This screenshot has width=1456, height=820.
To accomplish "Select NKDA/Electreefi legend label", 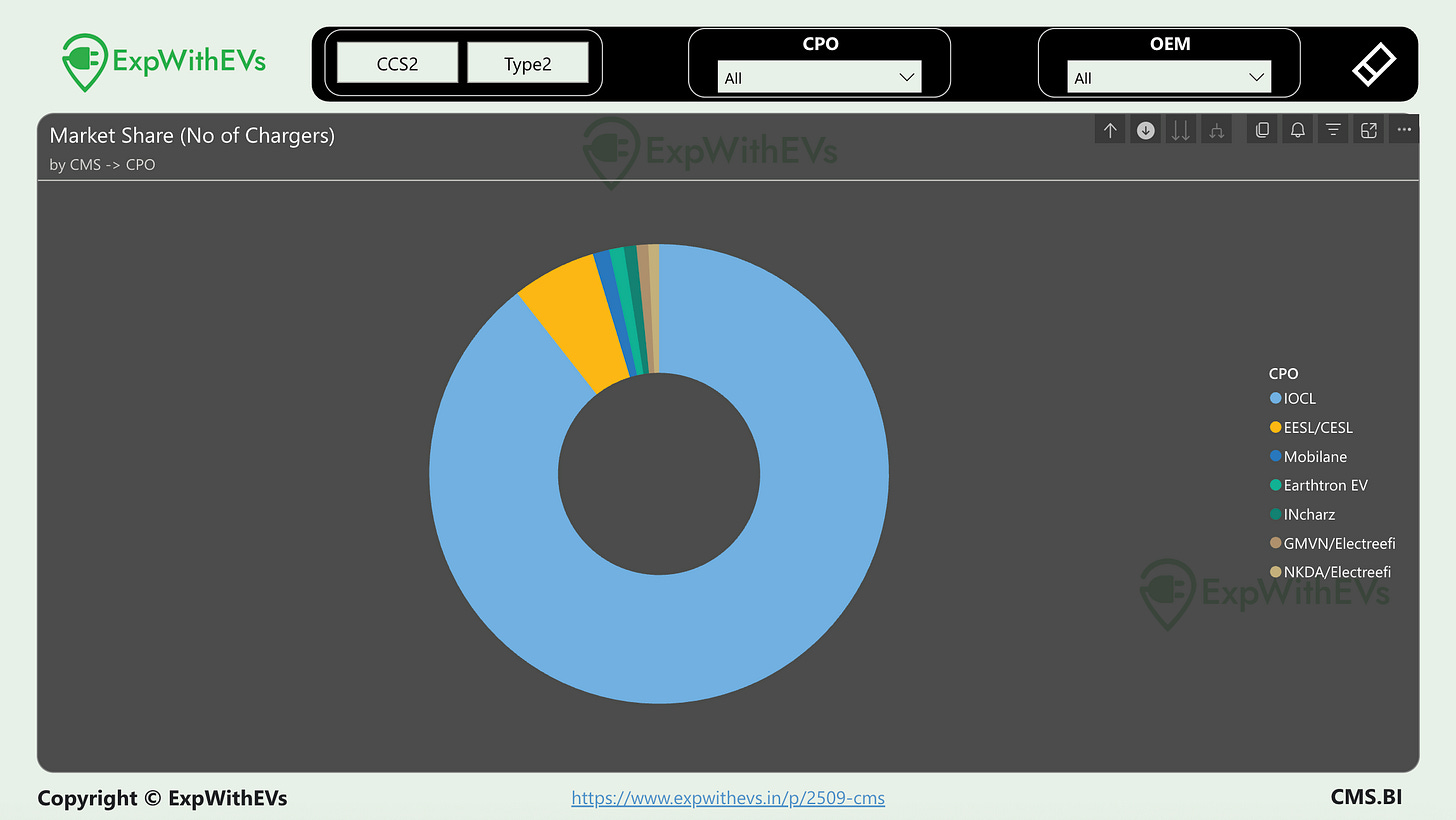I will (x=1337, y=572).
